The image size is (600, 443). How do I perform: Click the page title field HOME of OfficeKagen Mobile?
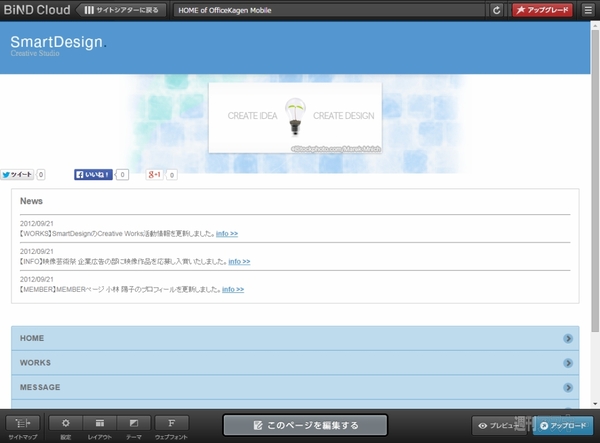click(x=329, y=10)
